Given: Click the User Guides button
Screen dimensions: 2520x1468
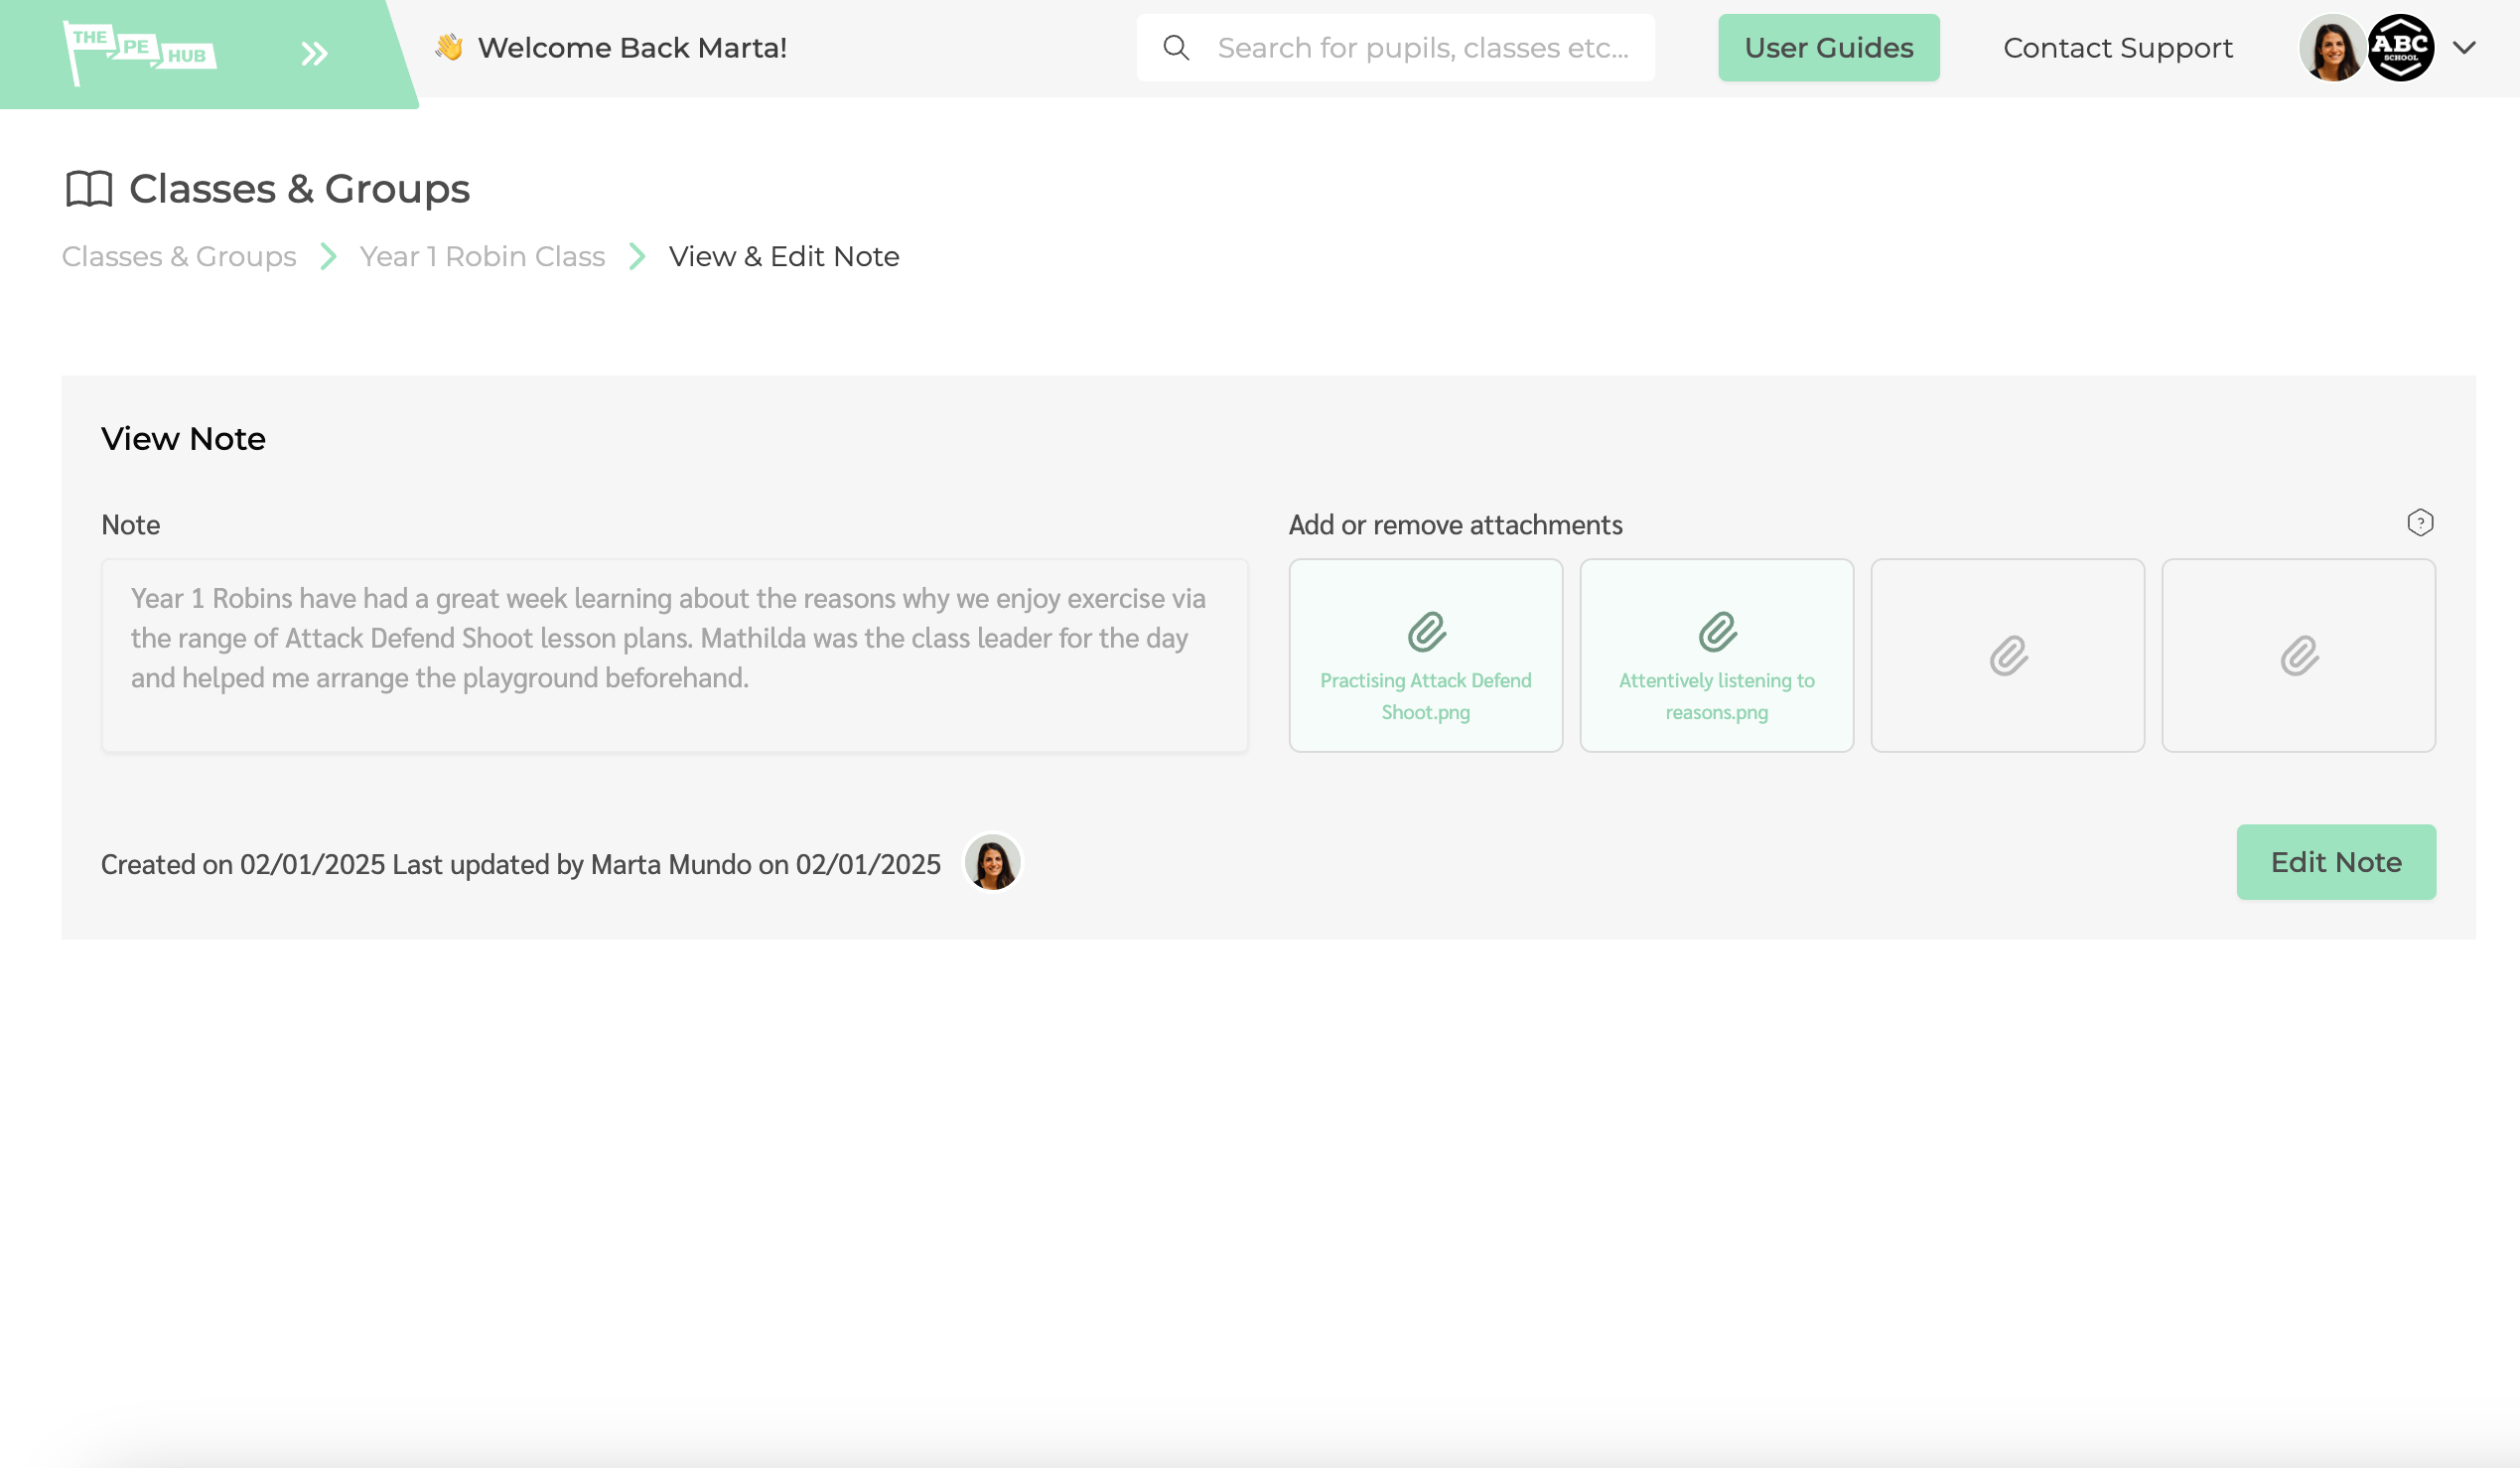Looking at the screenshot, I should tap(1829, 48).
